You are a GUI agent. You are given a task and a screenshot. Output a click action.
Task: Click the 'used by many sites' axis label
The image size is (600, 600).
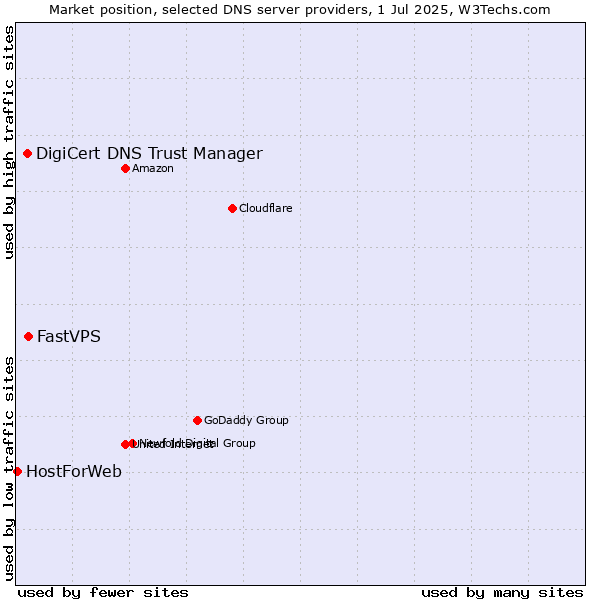coord(502,593)
